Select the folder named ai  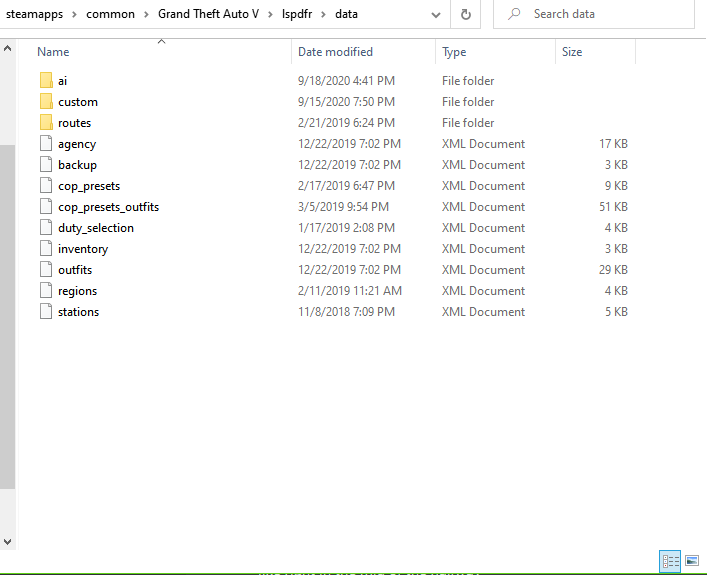[63, 81]
